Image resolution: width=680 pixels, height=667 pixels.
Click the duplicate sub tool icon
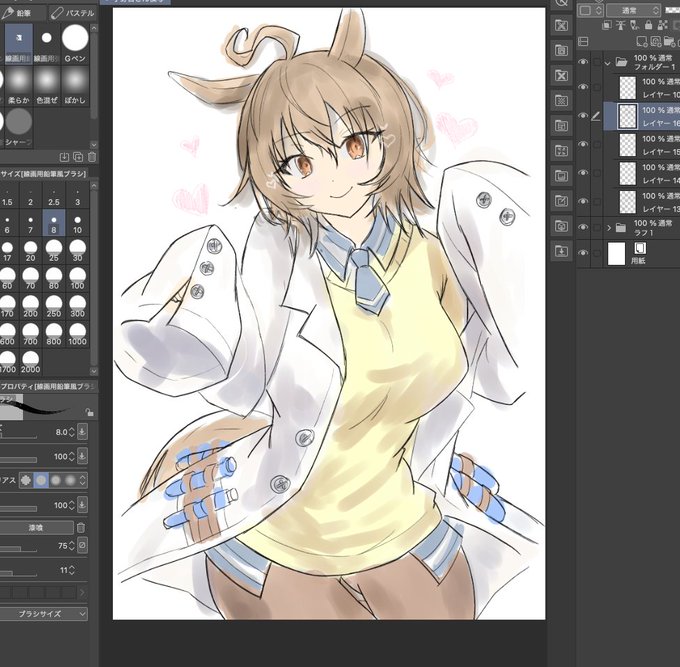(78, 157)
